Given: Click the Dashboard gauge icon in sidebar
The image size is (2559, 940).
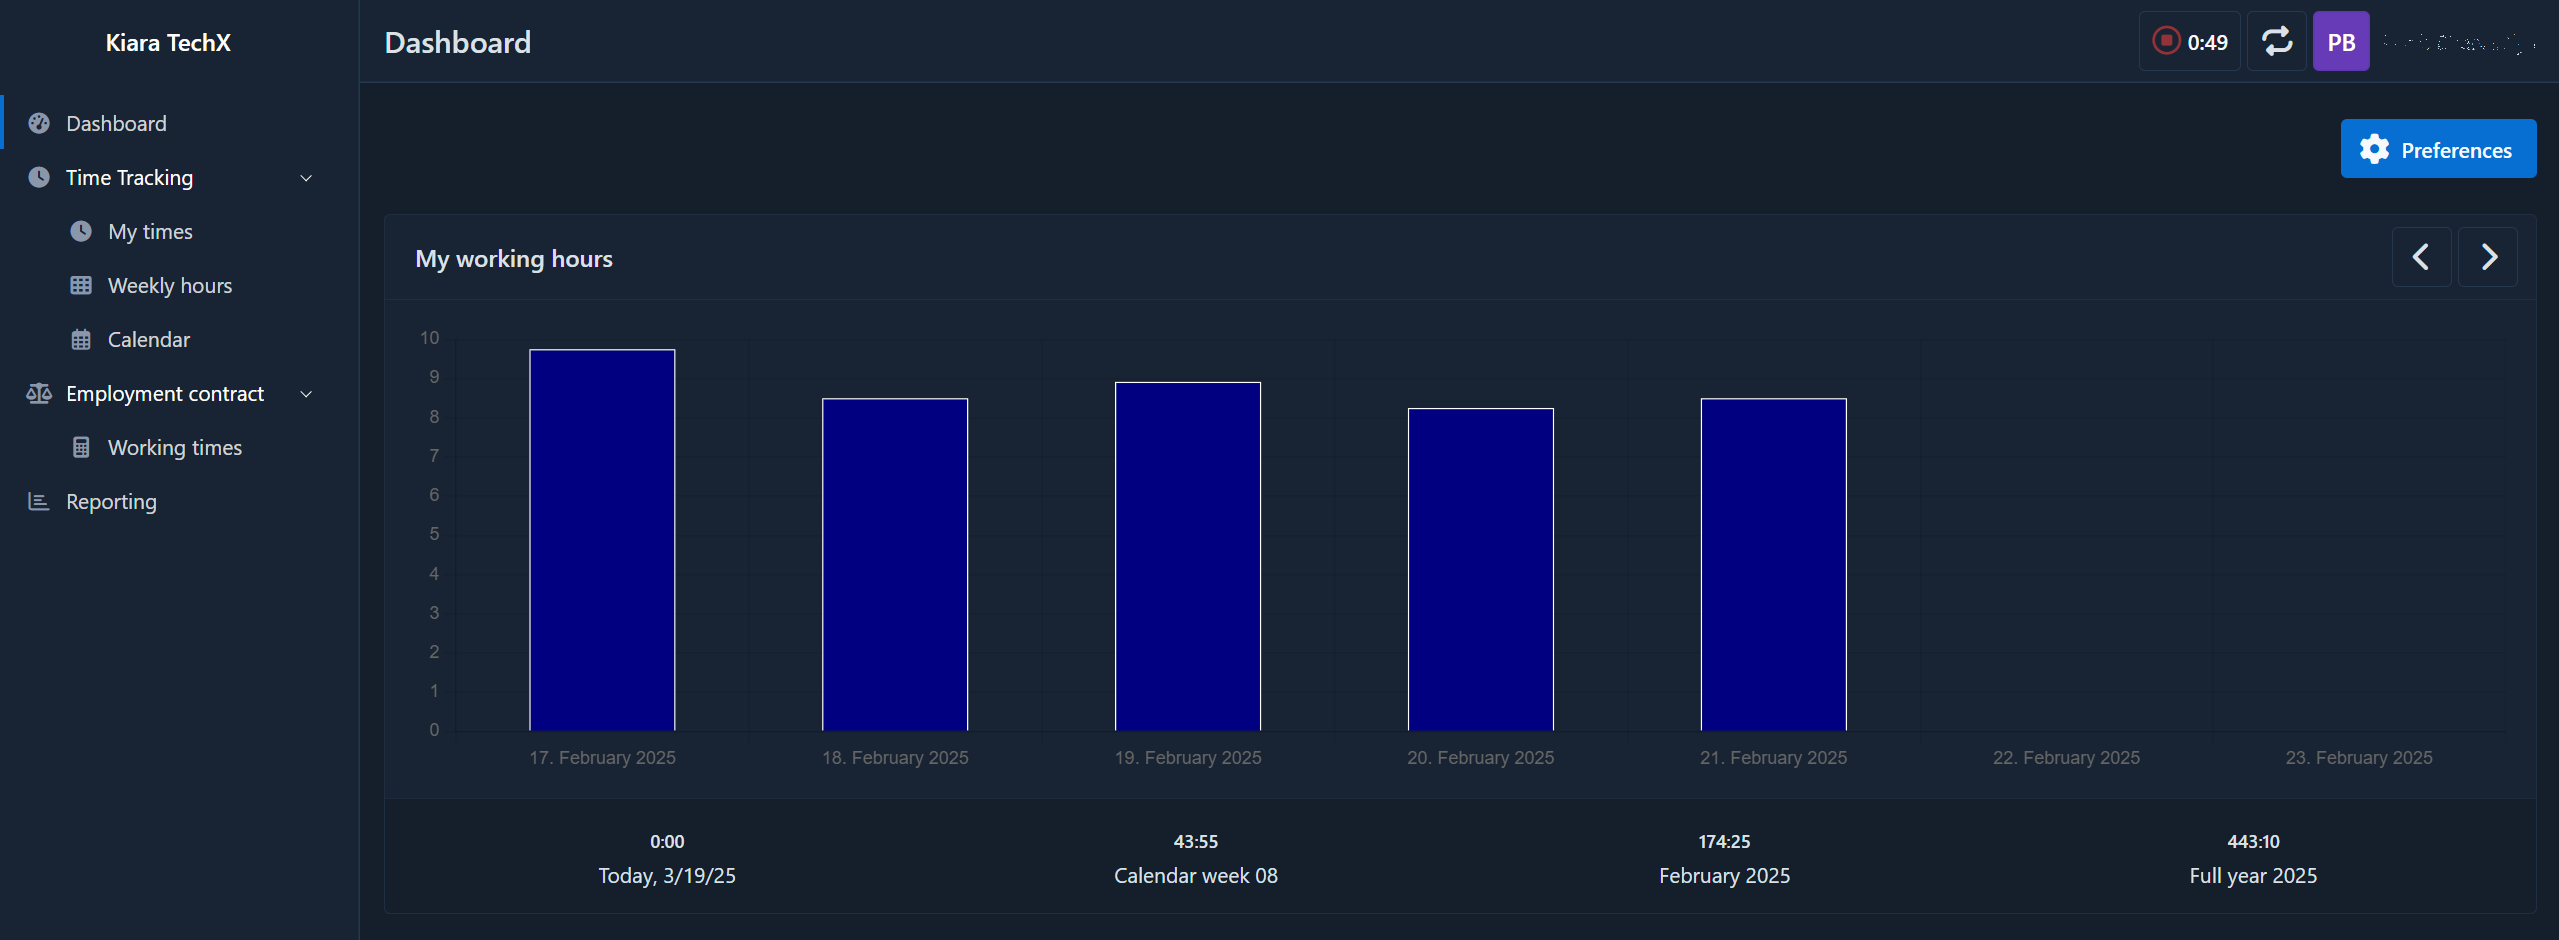Looking at the screenshot, I should pos(39,123).
